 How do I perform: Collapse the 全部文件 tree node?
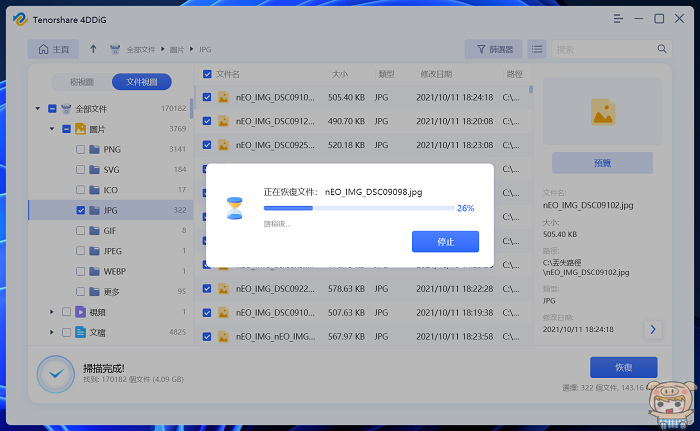click(x=38, y=108)
